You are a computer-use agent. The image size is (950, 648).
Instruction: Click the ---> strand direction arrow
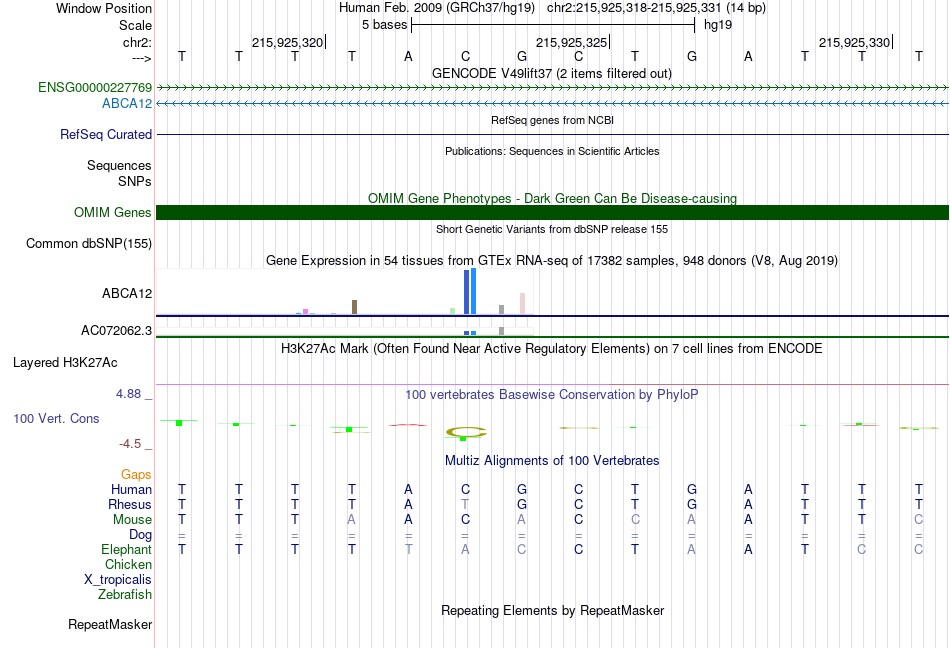tap(142, 58)
